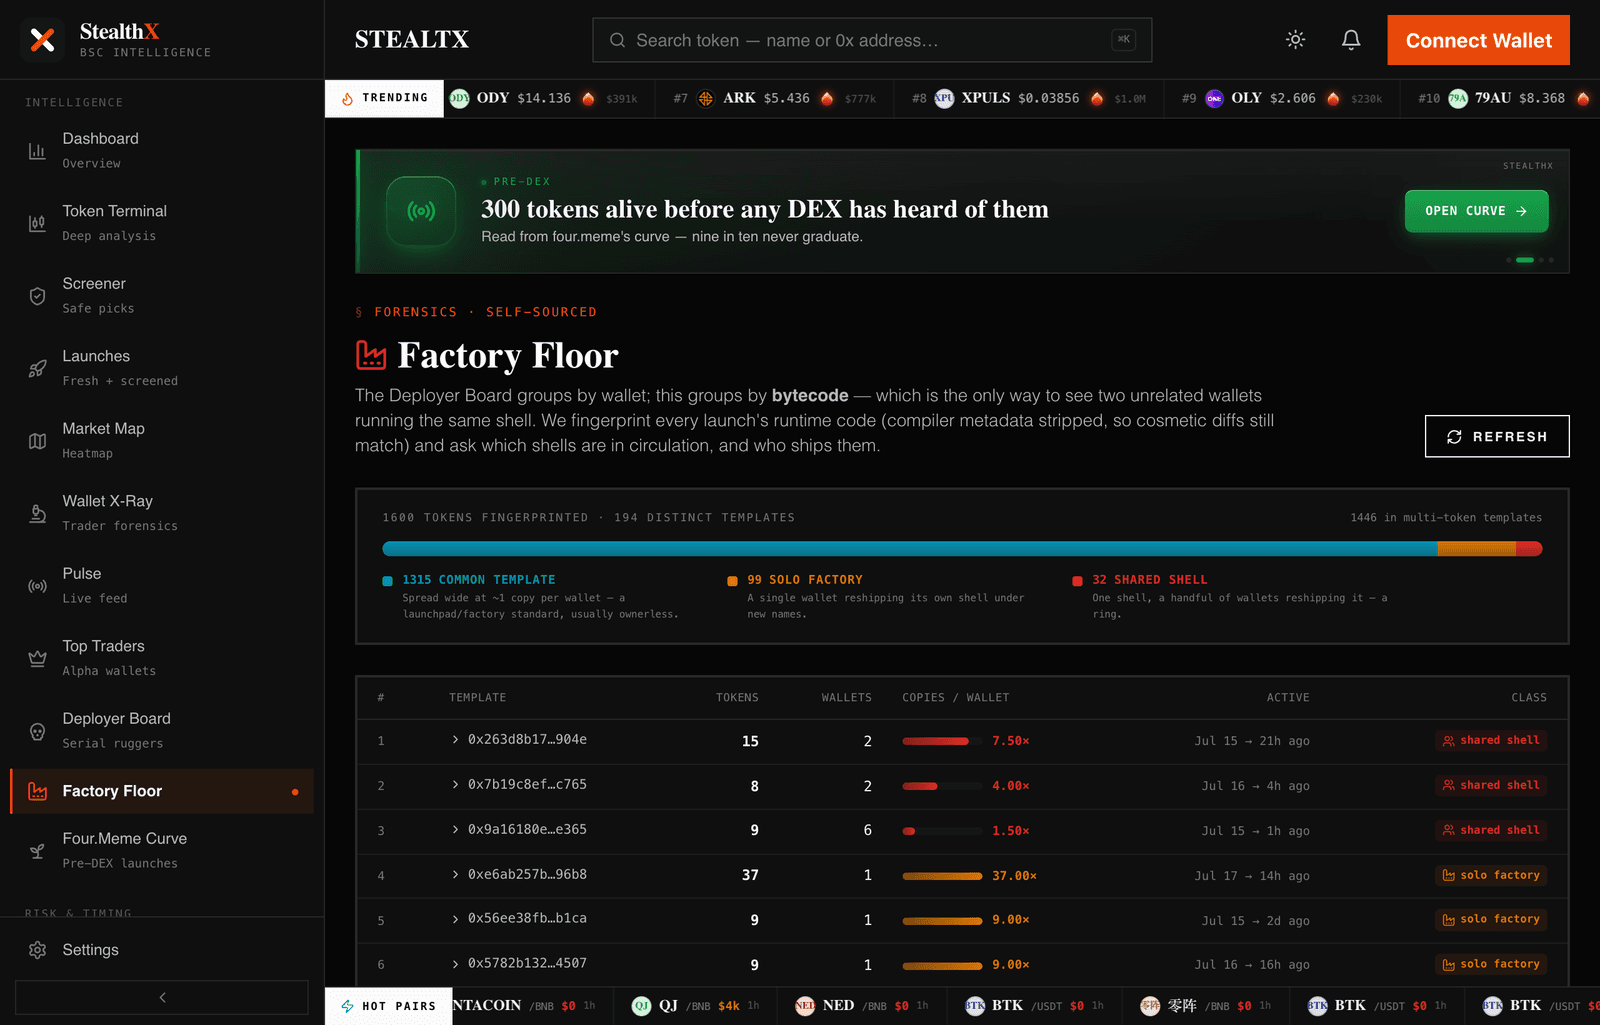Viewport: 1600px width, 1025px height.
Task: Click the trending flame tab icon
Action: 347,98
